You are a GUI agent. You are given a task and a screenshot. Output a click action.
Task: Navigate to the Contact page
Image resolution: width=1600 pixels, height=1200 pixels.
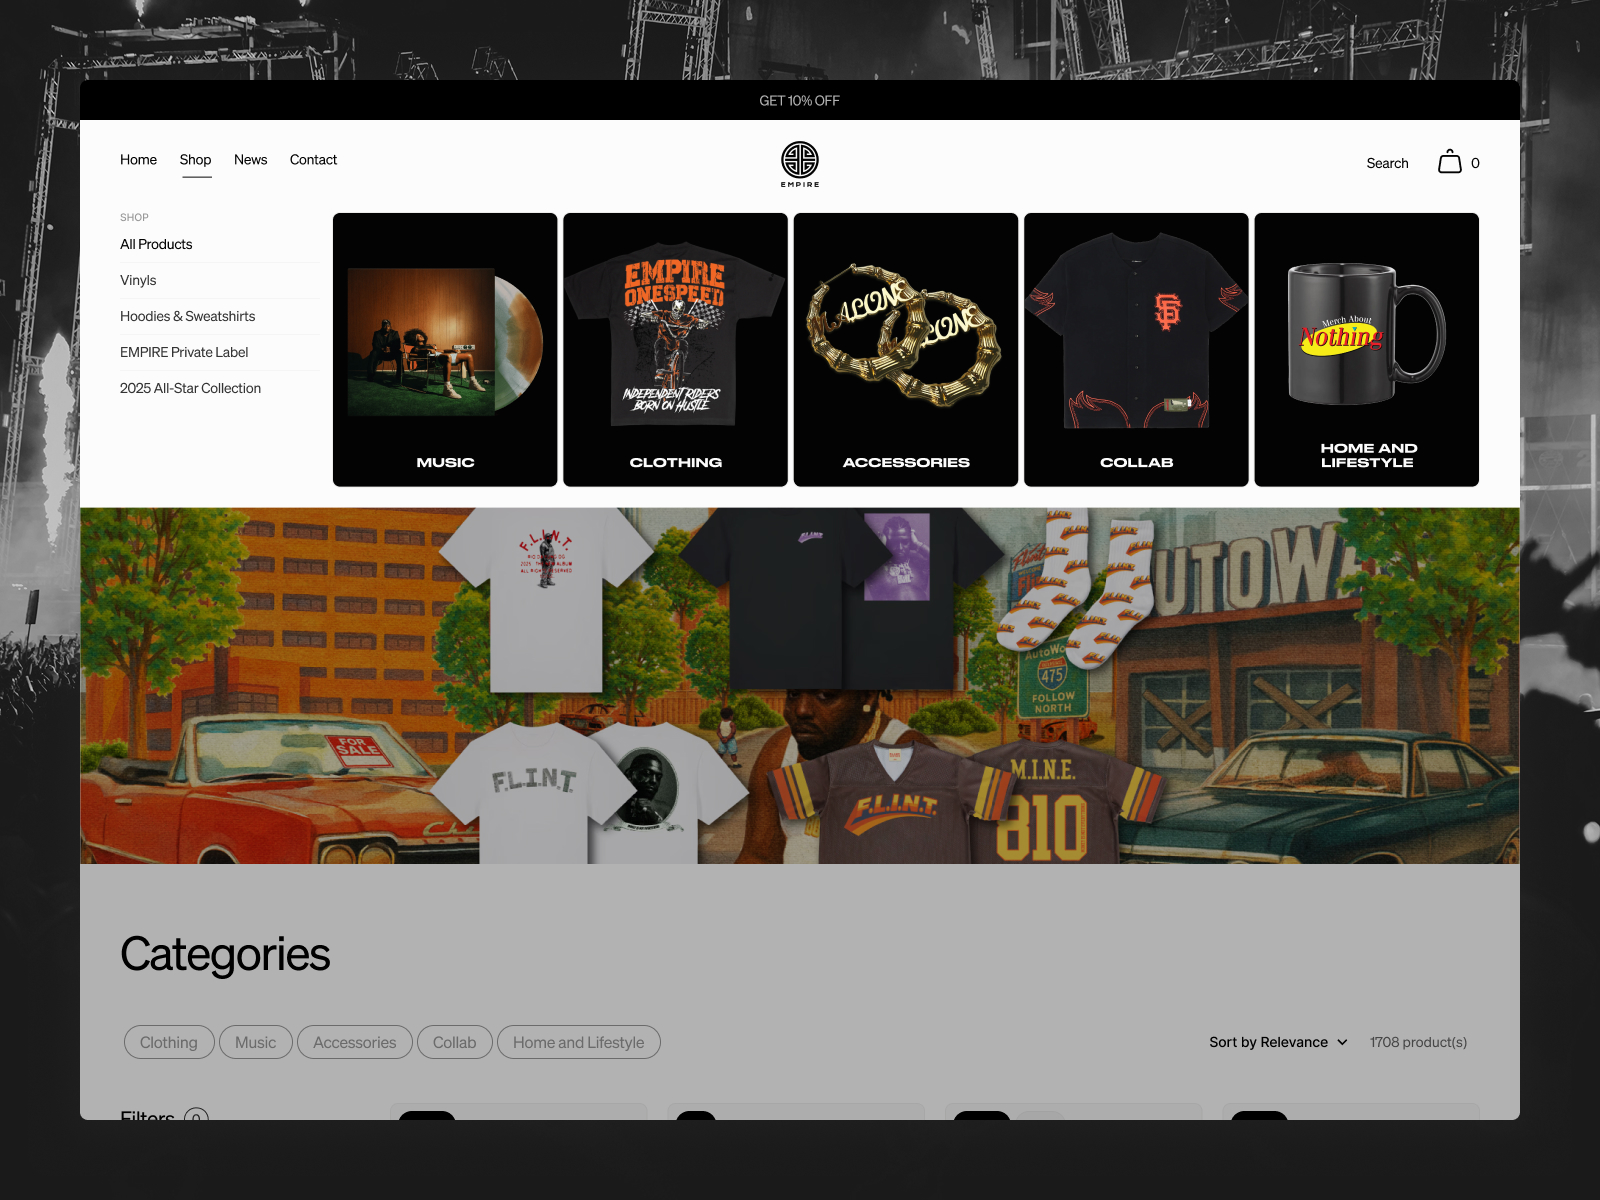pos(313,160)
